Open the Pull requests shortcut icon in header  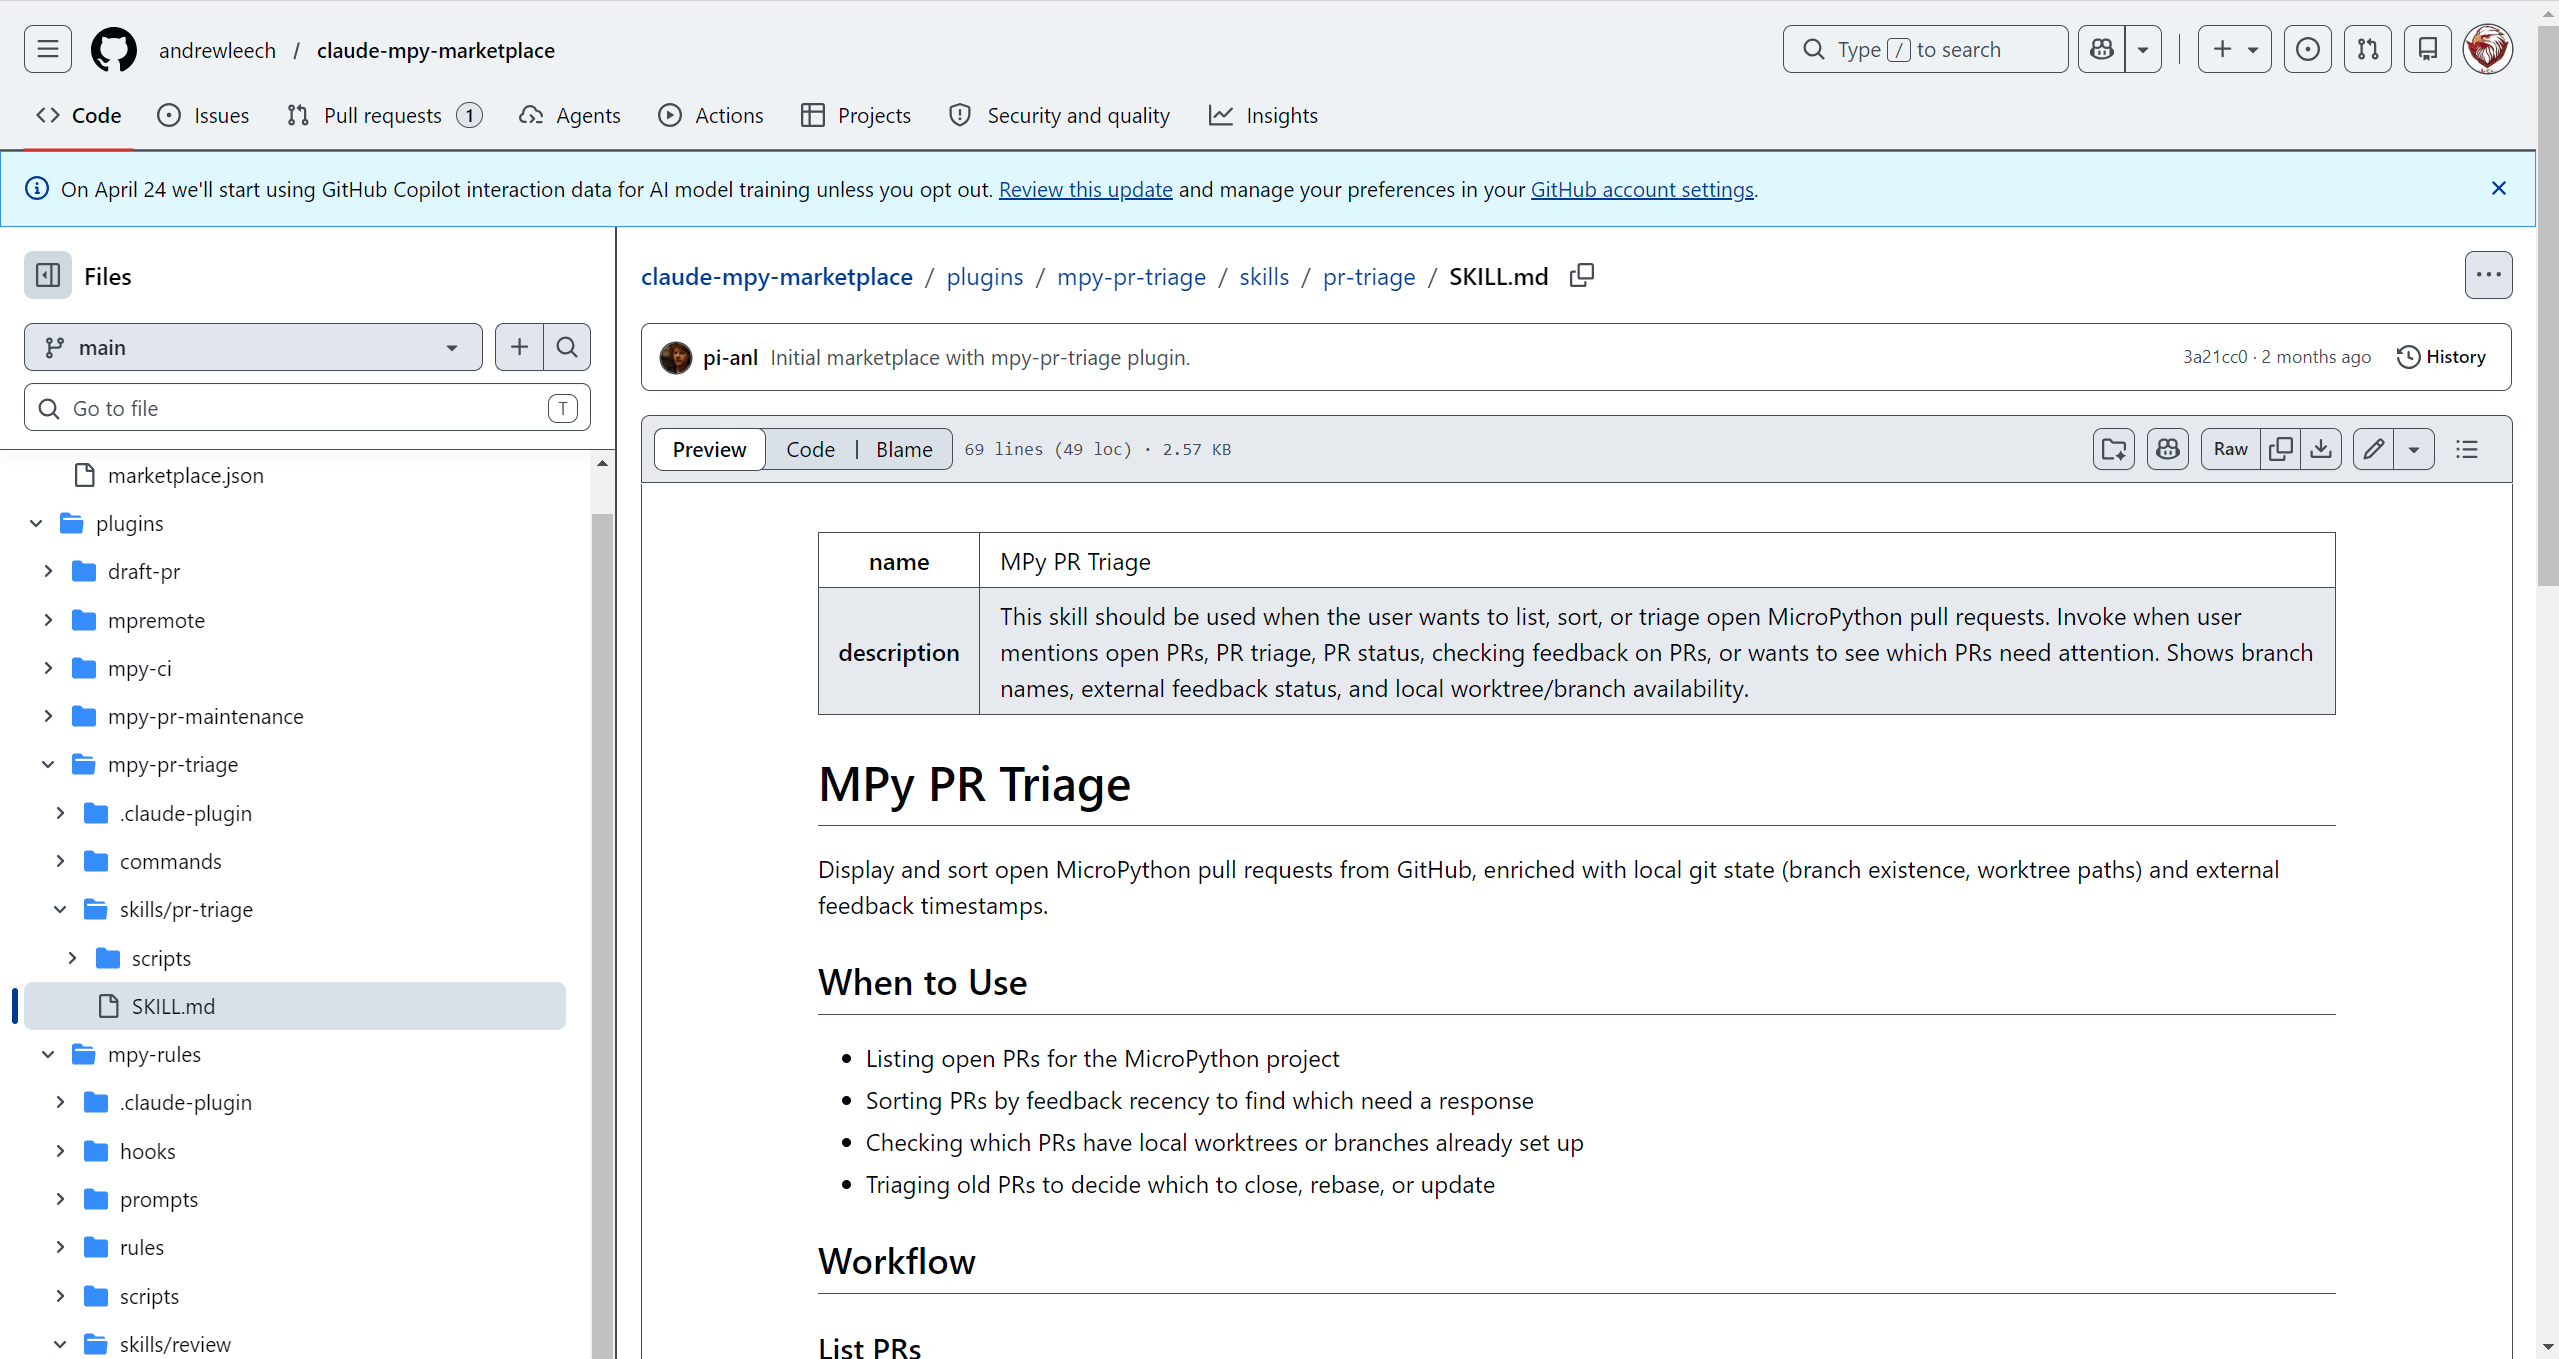(x=2368, y=49)
